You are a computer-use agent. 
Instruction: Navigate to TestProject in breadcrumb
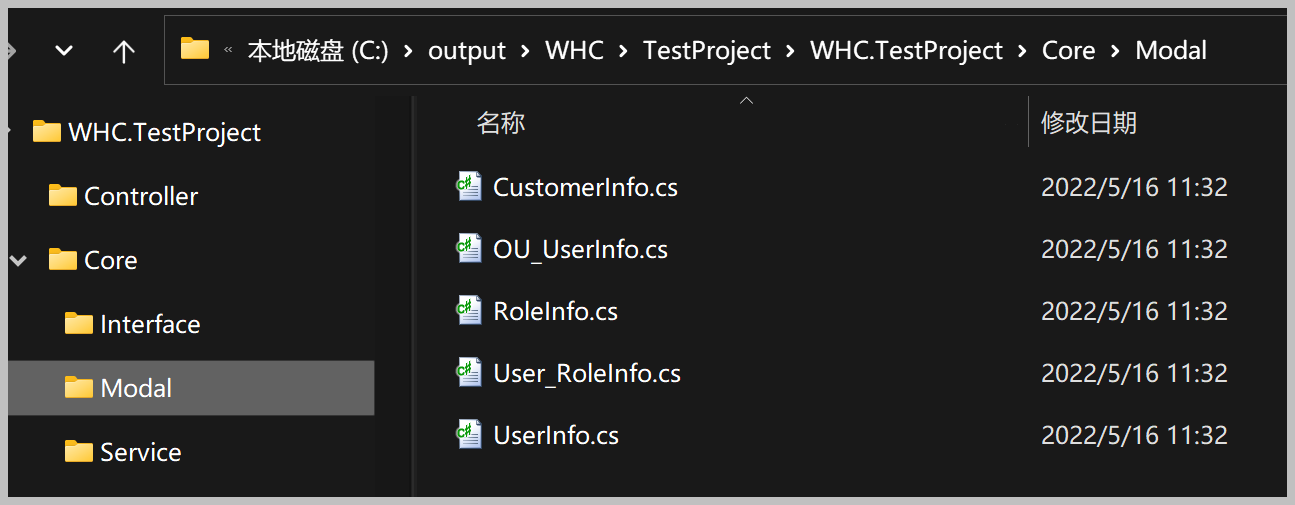[706, 50]
